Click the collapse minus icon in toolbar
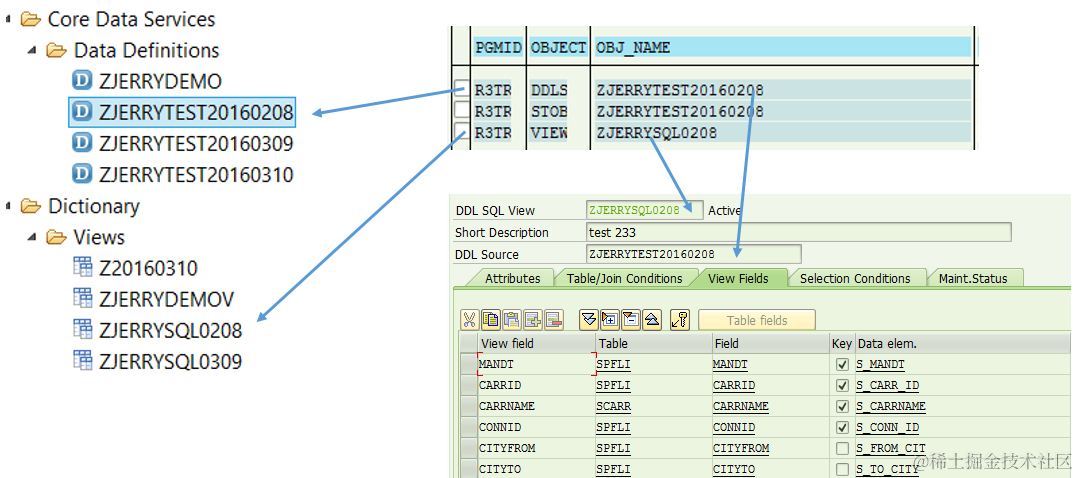The height and width of the screenshot is (478, 1079). (631, 319)
